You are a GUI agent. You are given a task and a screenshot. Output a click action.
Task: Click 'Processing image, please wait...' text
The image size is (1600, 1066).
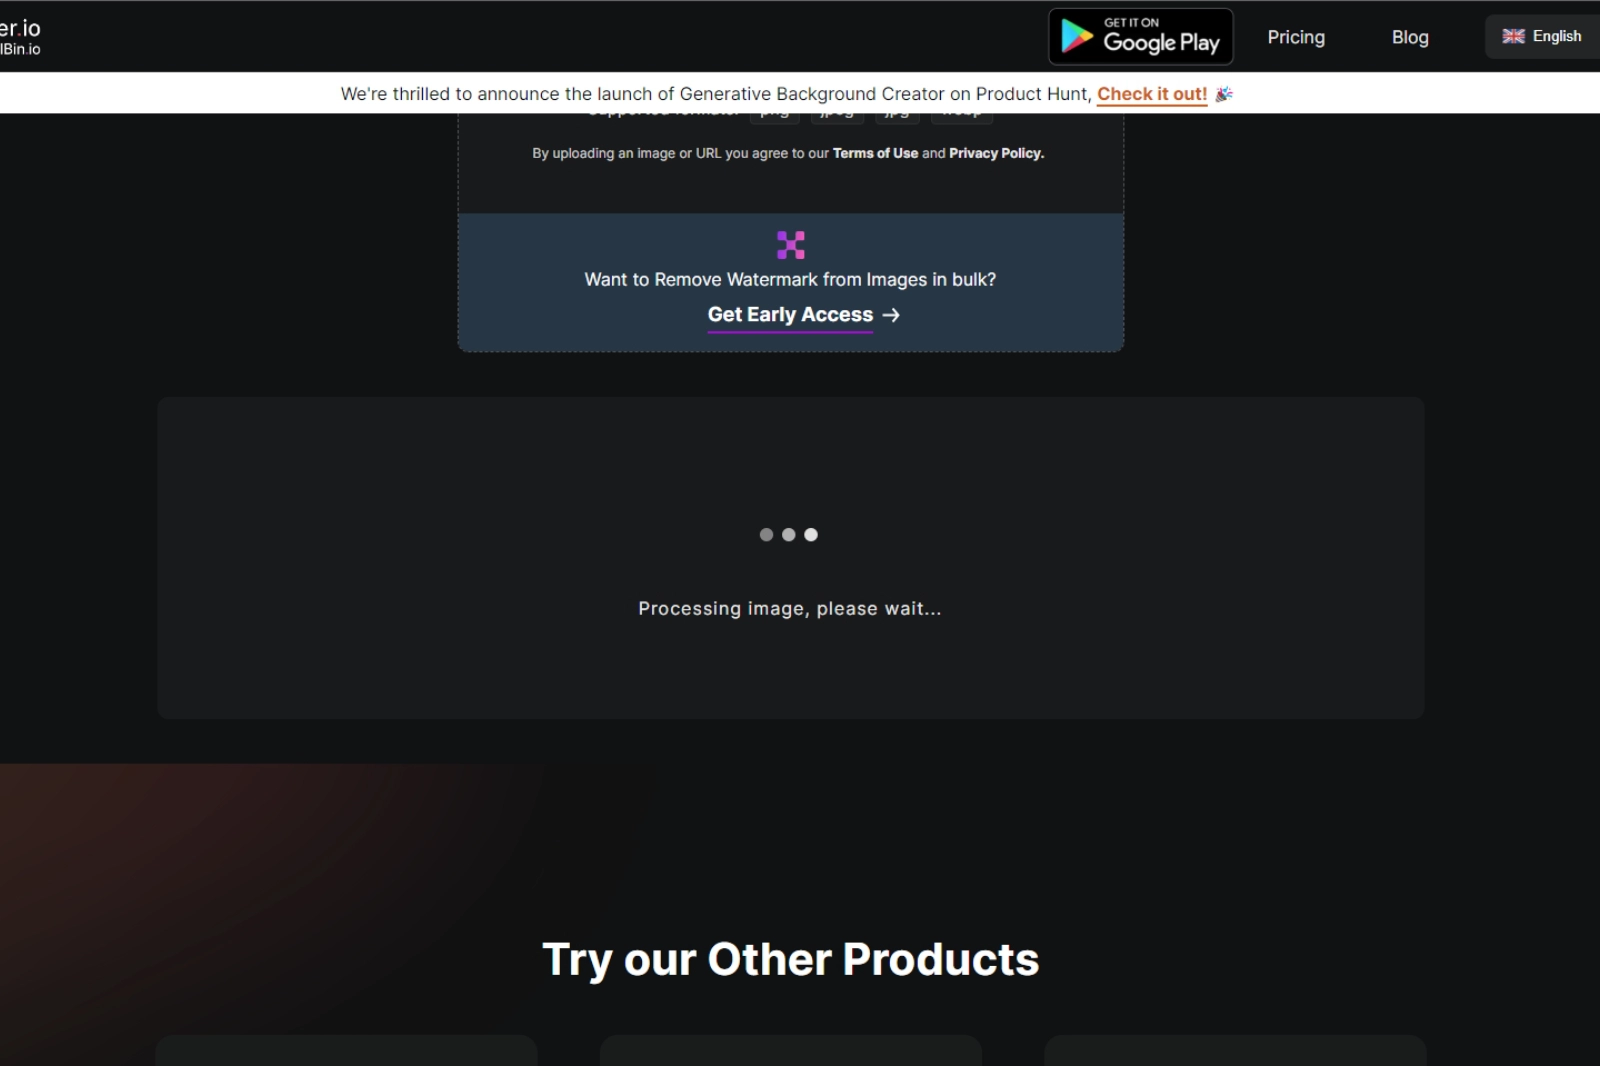point(790,608)
